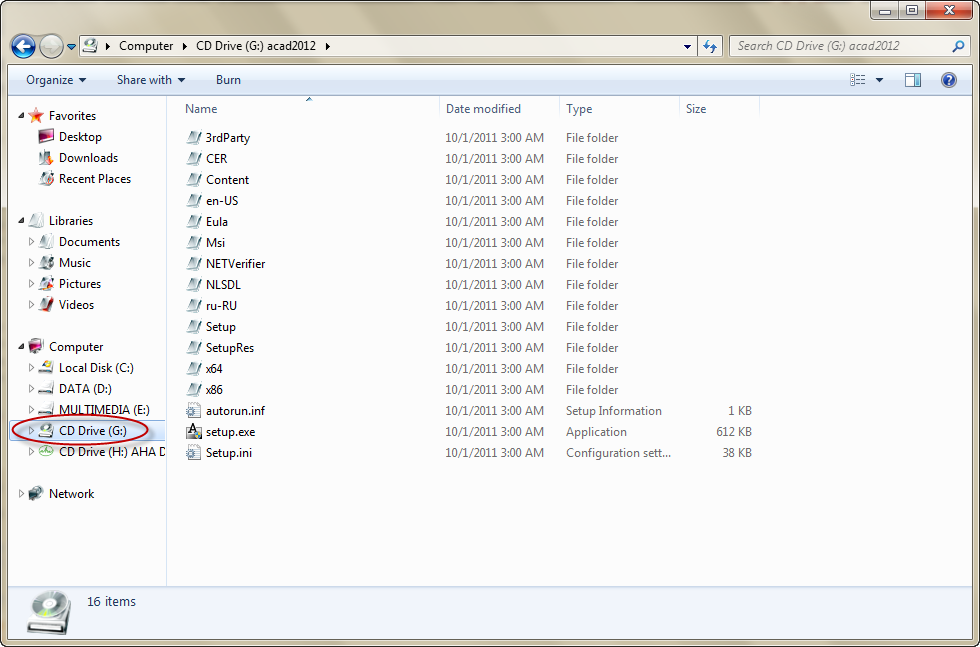Select the autorun.inf file icon
The image size is (980, 647).
(x=193, y=411)
